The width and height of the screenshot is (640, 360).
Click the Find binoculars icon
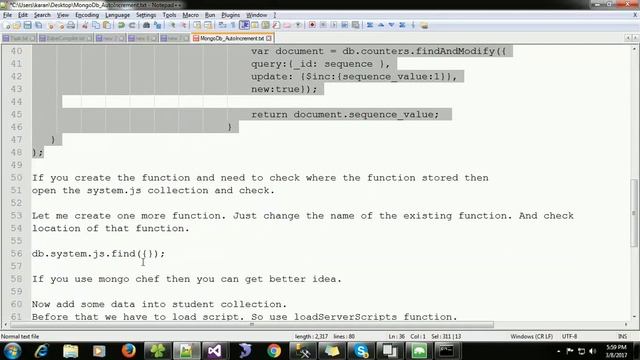tap(147, 25)
